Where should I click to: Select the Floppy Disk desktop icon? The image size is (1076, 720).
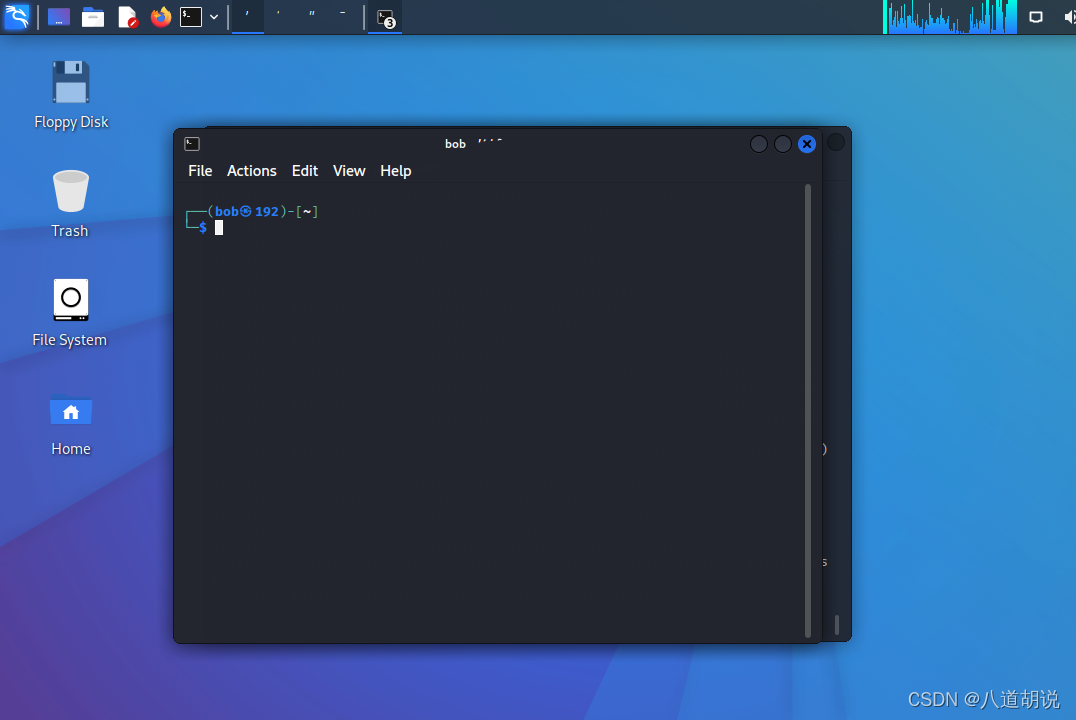pos(71,95)
